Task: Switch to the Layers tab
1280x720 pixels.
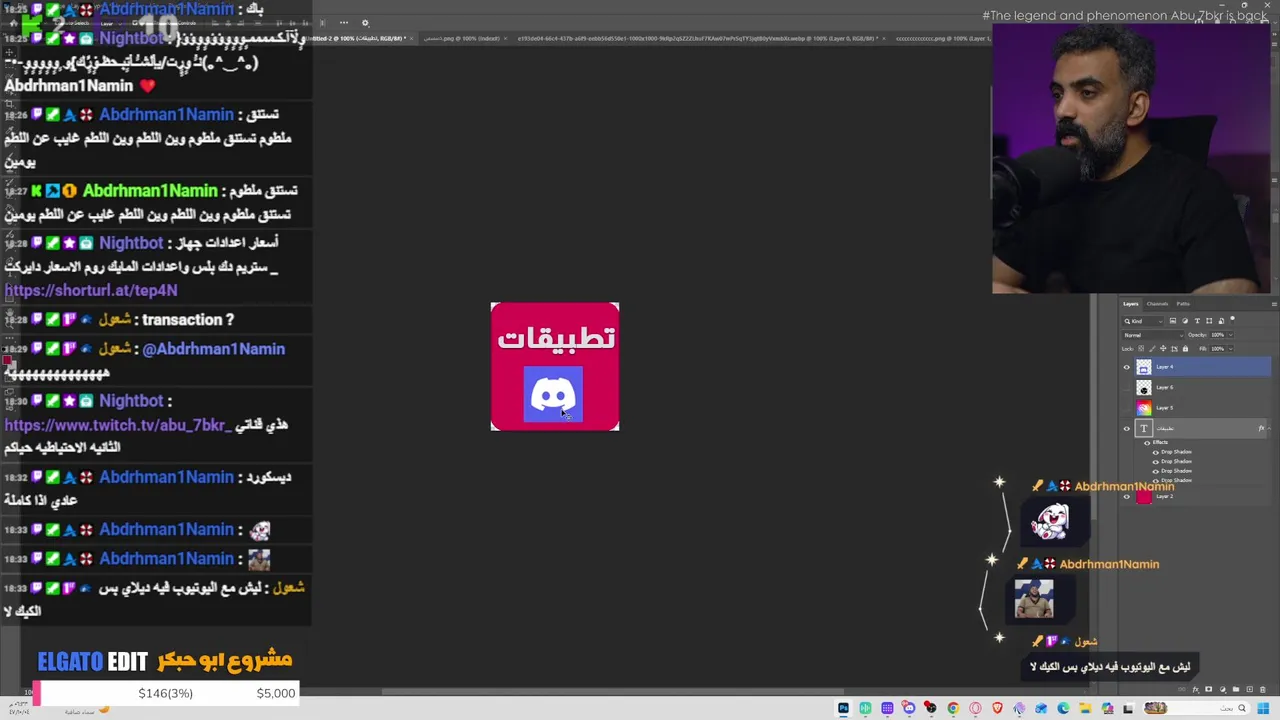Action: pos(1130,304)
